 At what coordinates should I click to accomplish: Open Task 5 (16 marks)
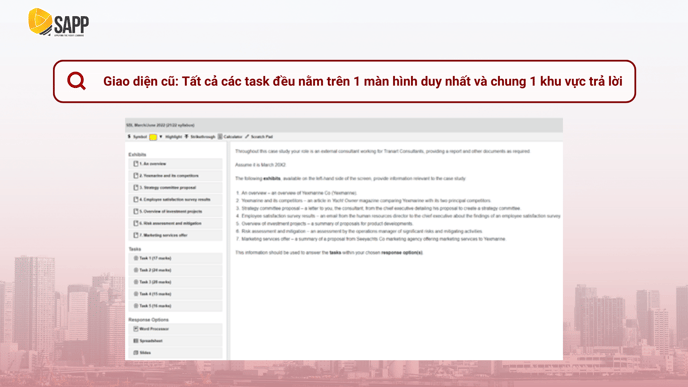pos(176,306)
